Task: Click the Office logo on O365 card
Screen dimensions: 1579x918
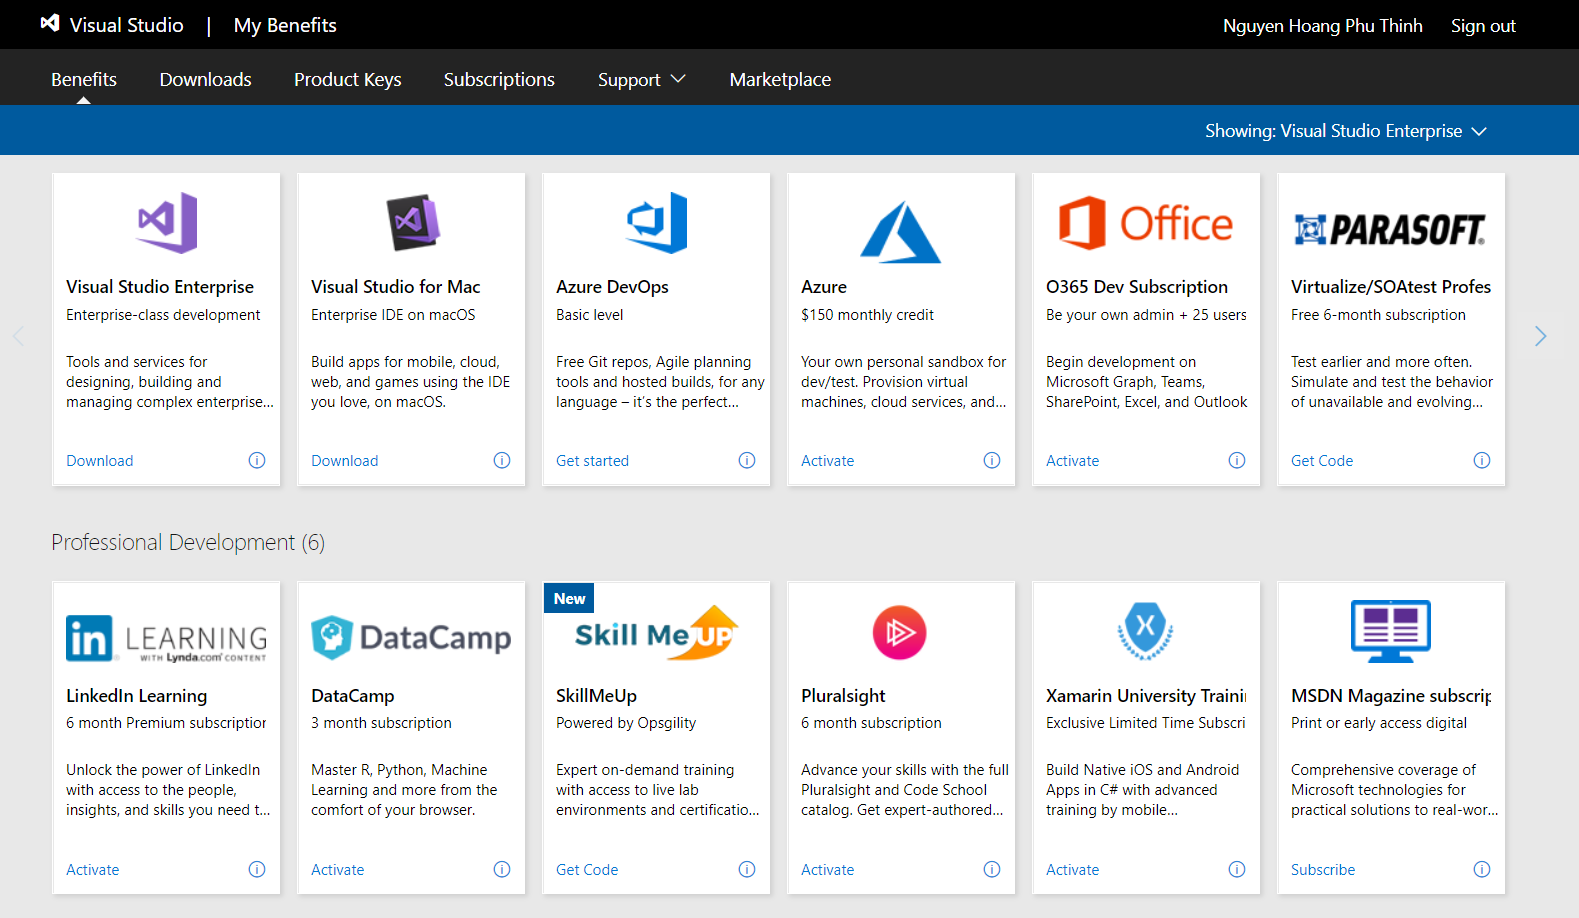Action: point(1146,223)
